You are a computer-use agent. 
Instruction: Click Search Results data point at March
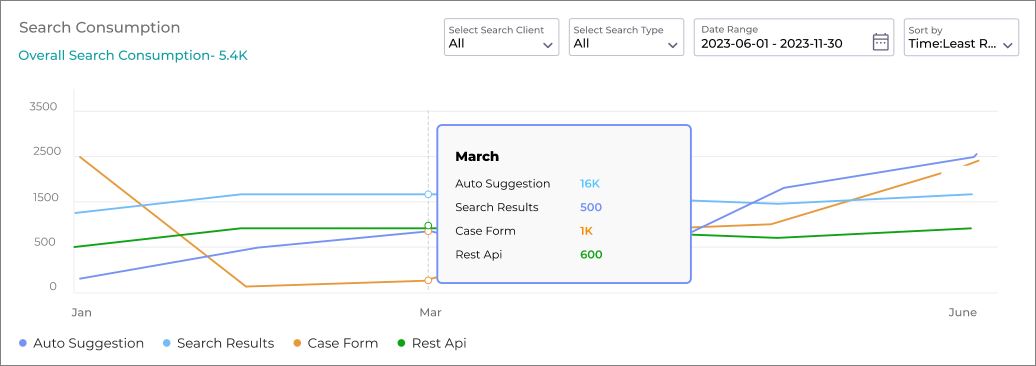pyautogui.click(x=428, y=194)
